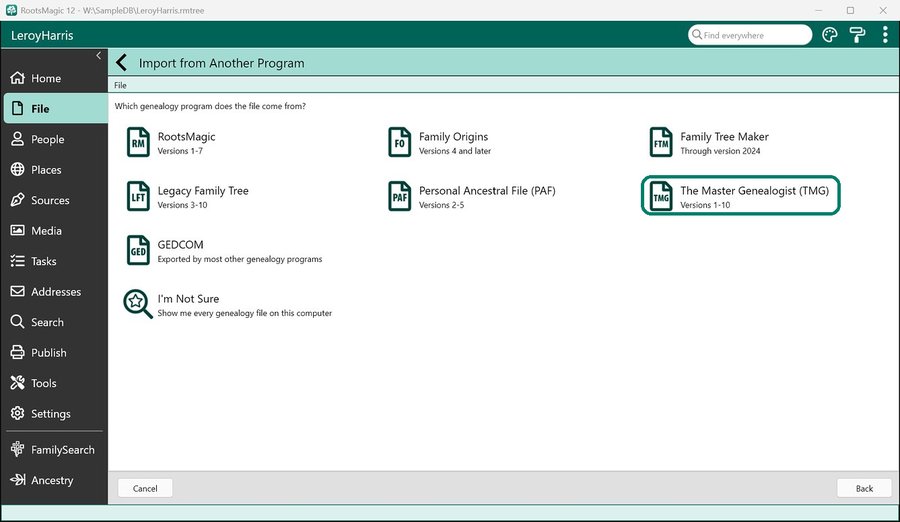The width and height of the screenshot is (900, 522).
Task: Click the Cancel button
Action: pyautogui.click(x=145, y=488)
